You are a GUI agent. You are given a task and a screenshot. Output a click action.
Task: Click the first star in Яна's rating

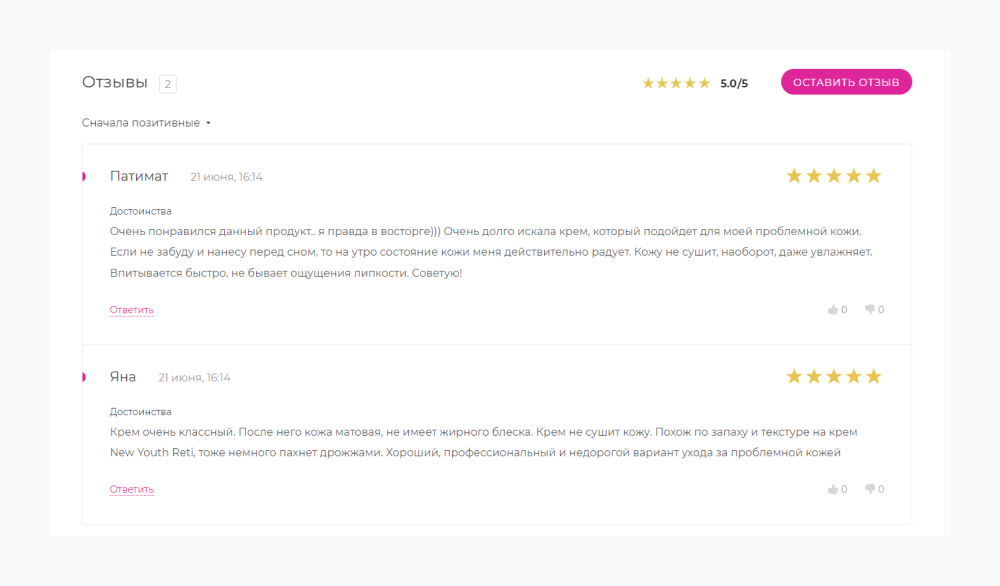tap(795, 376)
